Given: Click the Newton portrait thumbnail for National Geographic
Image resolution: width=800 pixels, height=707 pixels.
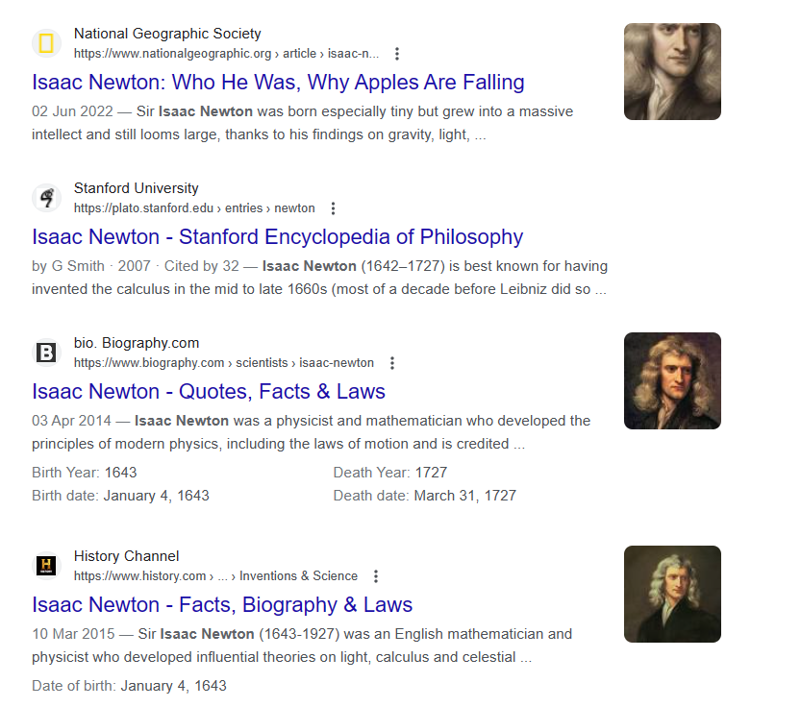Looking at the screenshot, I should (x=672, y=72).
